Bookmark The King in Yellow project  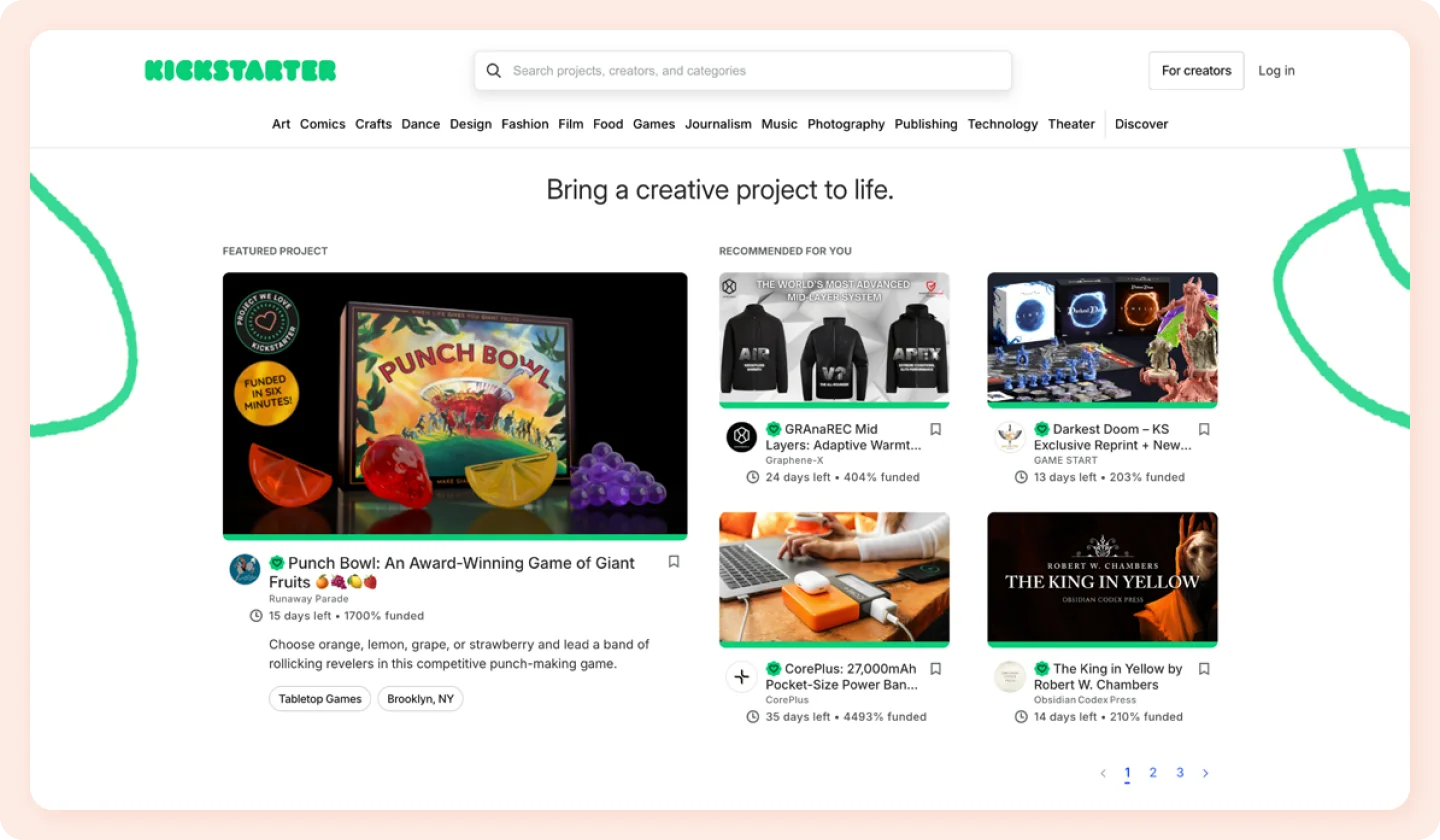point(1203,669)
